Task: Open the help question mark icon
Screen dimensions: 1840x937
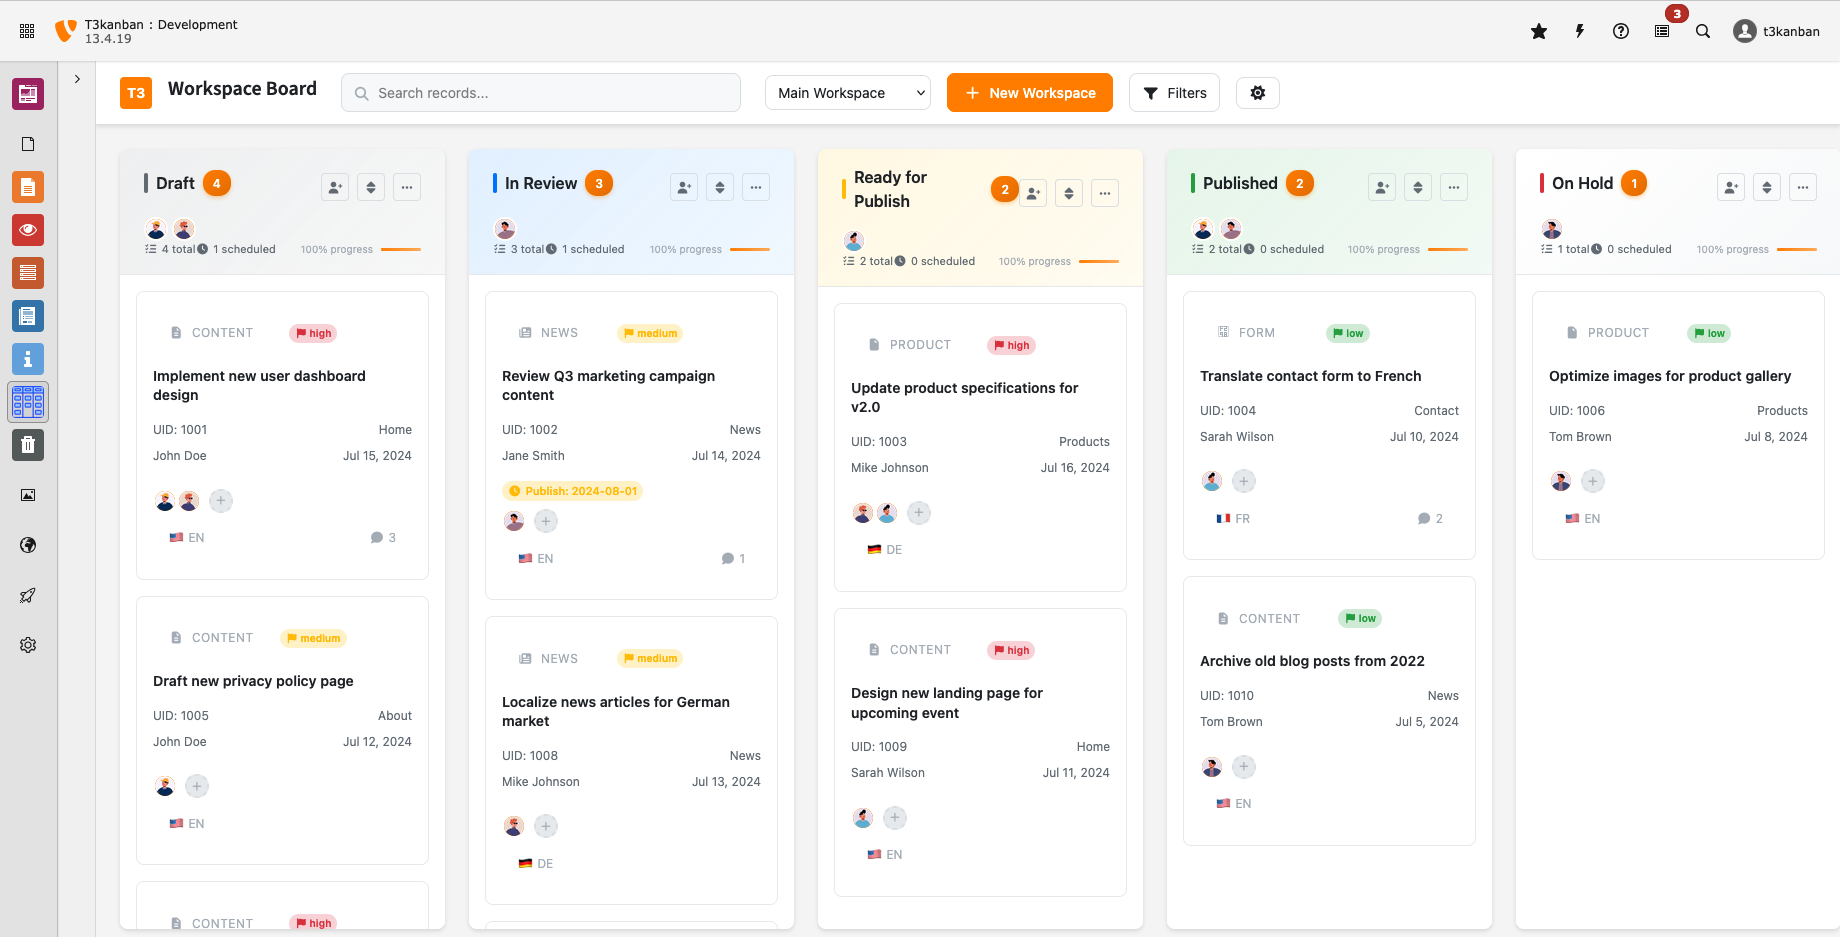Action: pyautogui.click(x=1620, y=31)
